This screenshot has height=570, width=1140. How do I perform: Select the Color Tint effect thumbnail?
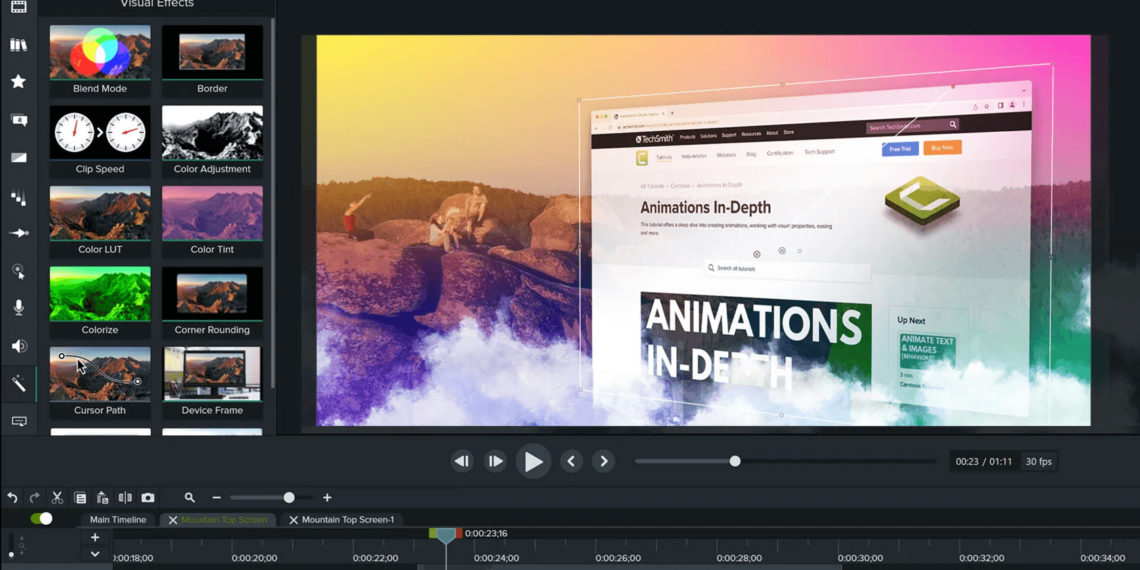tap(212, 222)
